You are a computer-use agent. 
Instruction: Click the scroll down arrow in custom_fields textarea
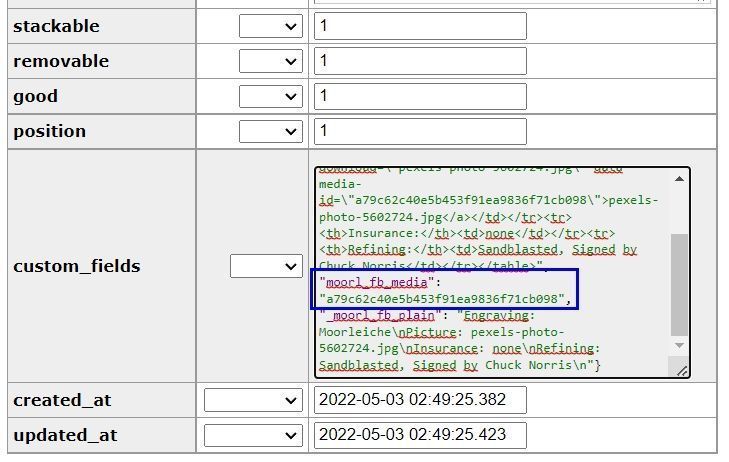tap(680, 346)
